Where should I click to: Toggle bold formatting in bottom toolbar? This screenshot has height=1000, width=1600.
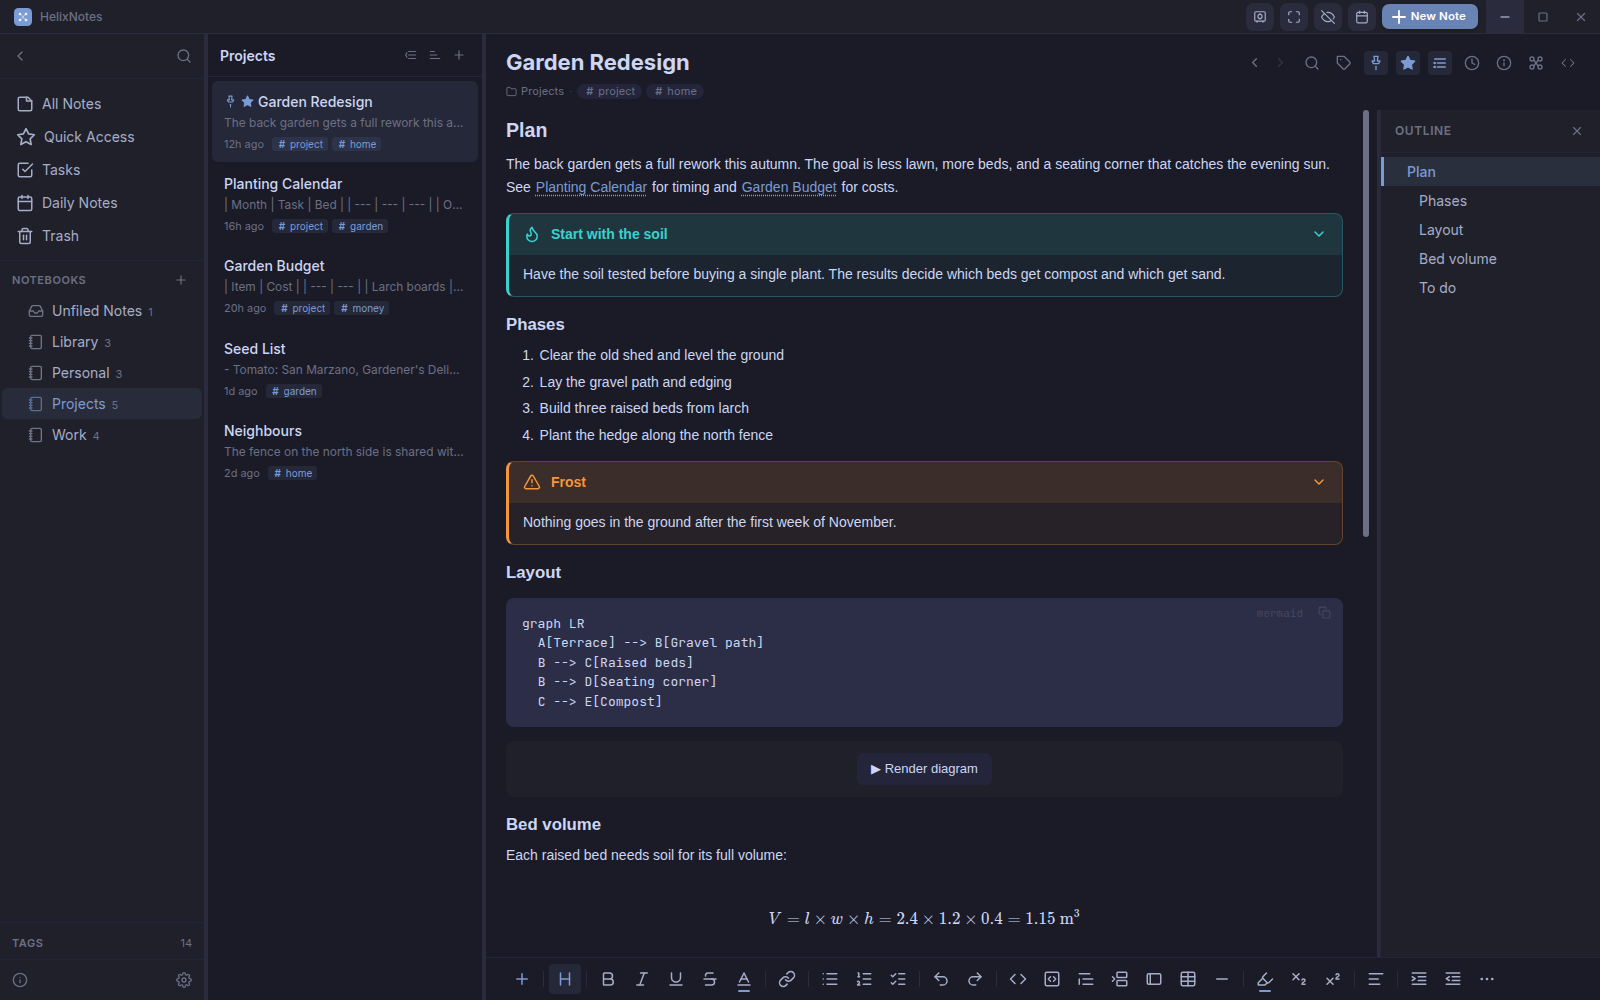tap(608, 979)
